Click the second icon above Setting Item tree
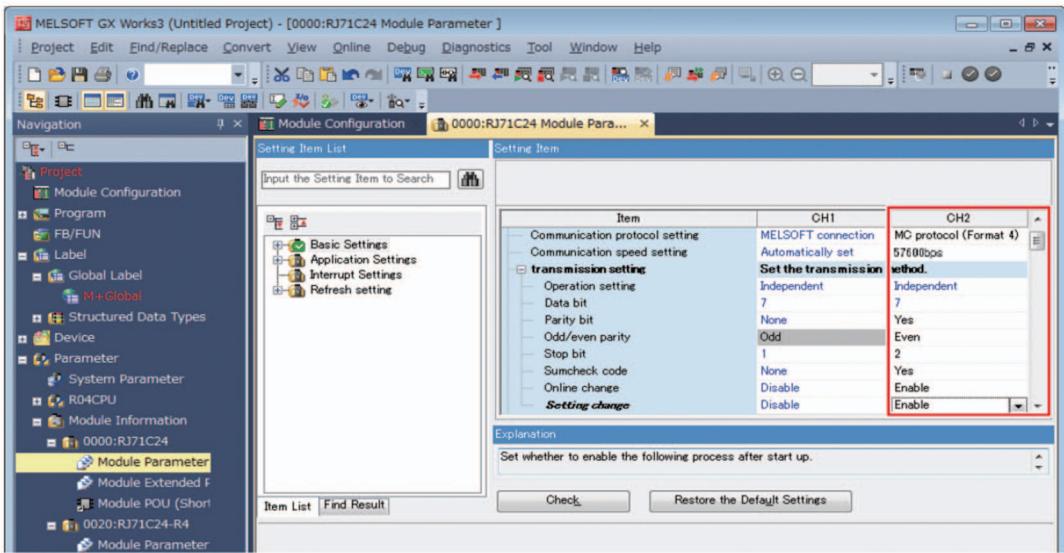Viewport: 1064px width, 553px height. (x=299, y=222)
